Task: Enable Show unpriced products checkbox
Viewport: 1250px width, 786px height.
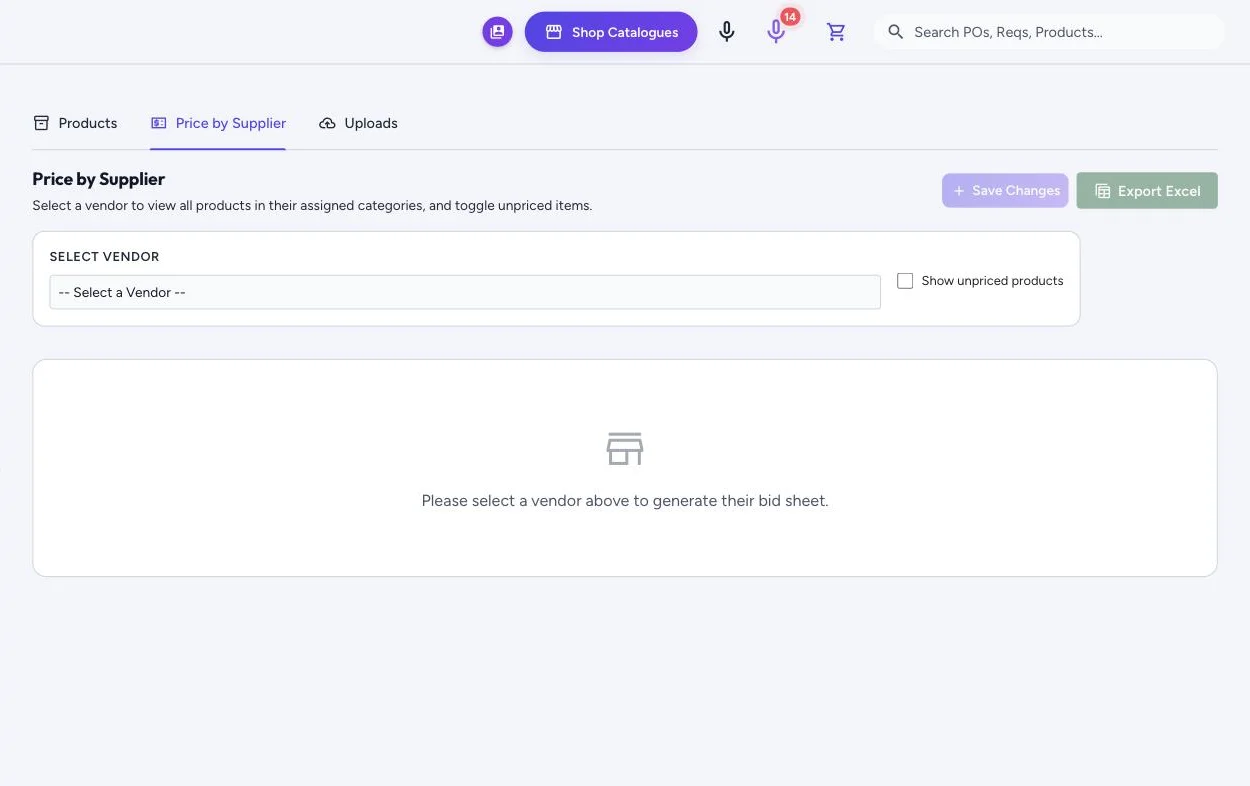Action: coord(905,281)
